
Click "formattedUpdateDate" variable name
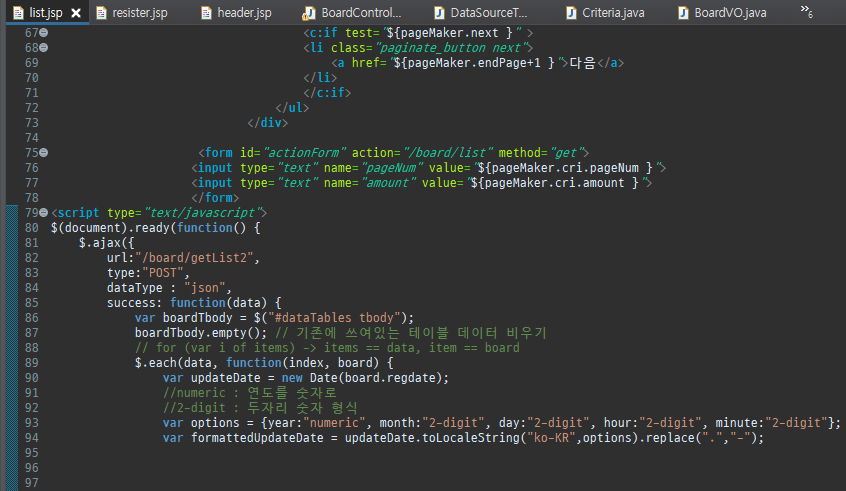257,438
